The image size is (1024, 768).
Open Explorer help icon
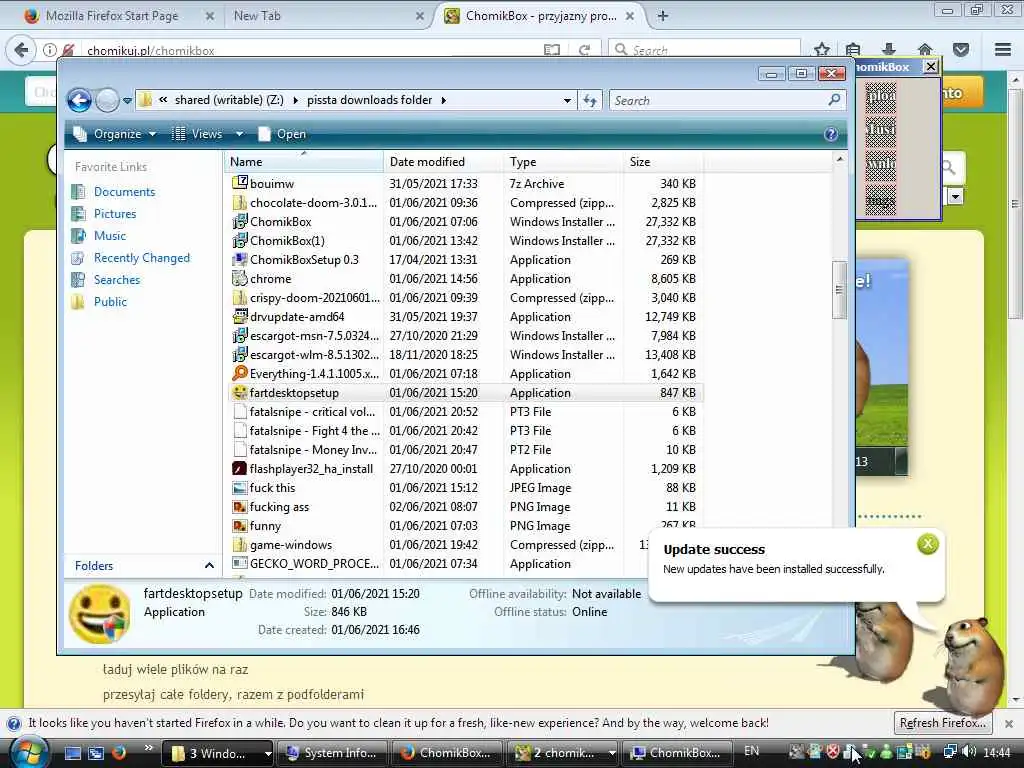[x=831, y=134]
